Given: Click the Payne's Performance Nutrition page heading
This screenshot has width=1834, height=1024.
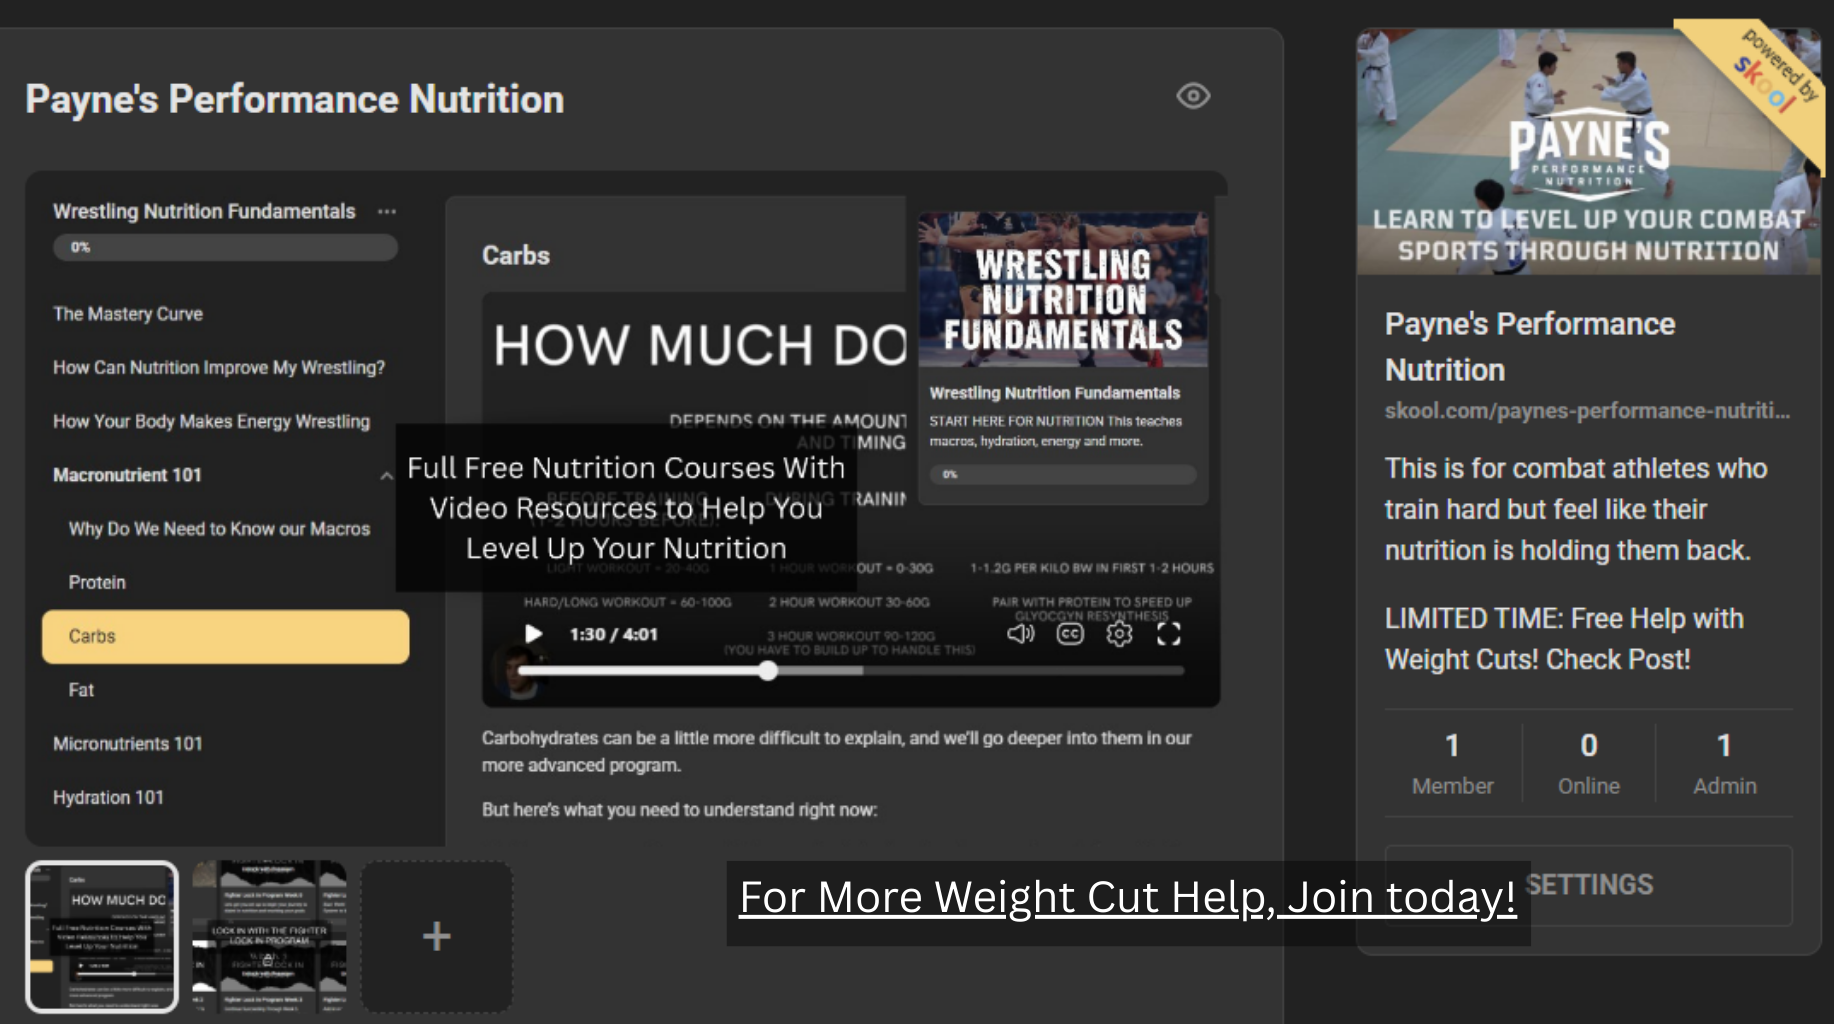Looking at the screenshot, I should click(x=295, y=99).
